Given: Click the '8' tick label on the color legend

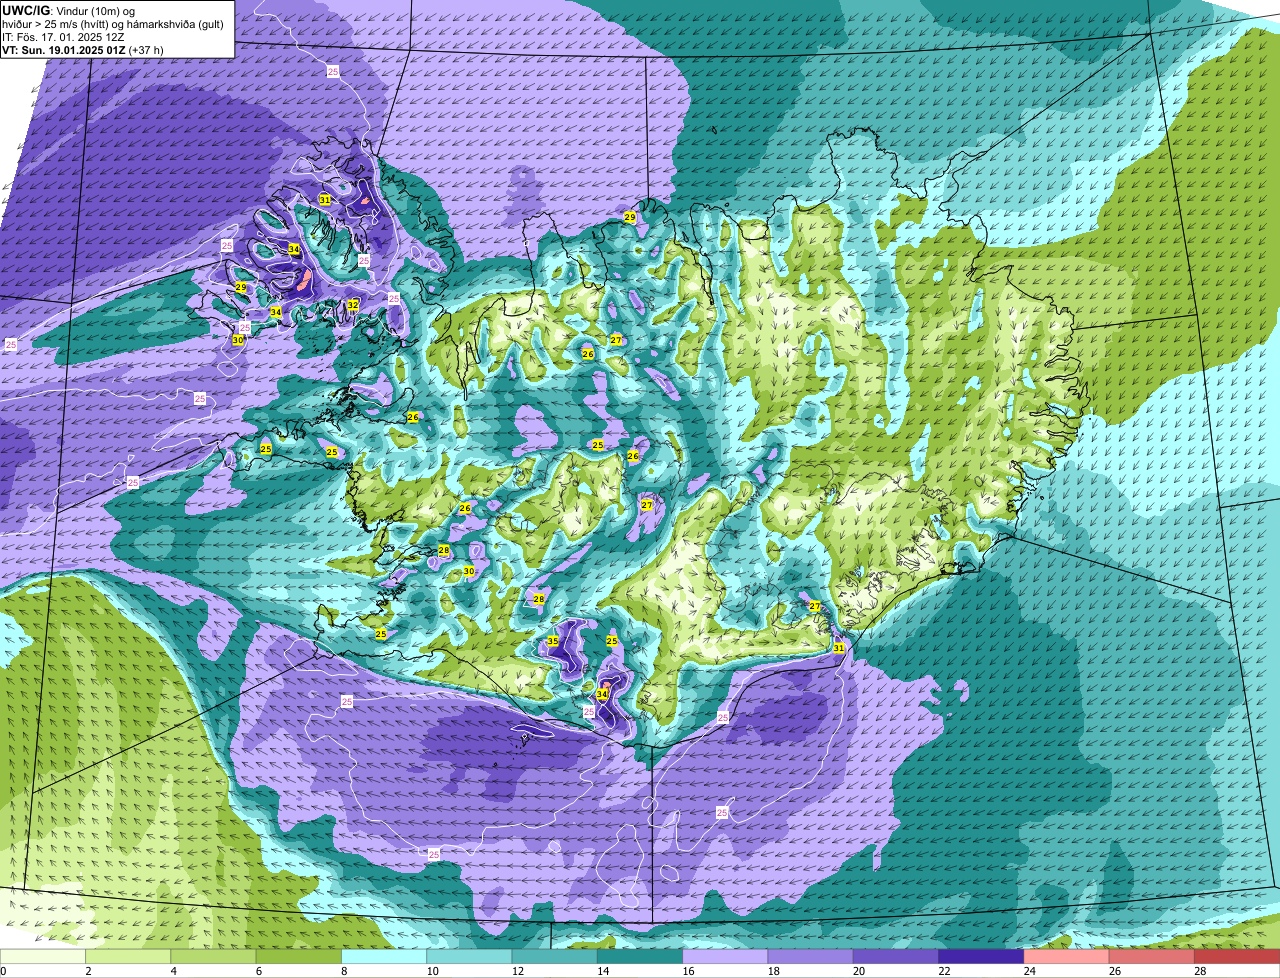Looking at the screenshot, I should [x=344, y=971].
